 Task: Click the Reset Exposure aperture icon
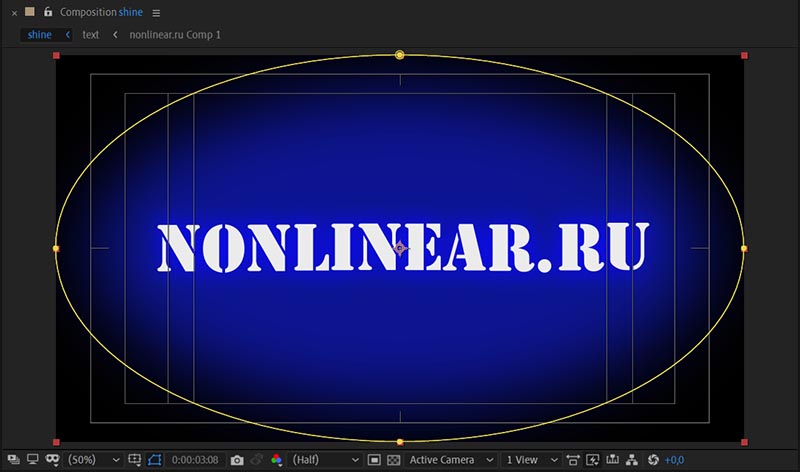coord(653,460)
